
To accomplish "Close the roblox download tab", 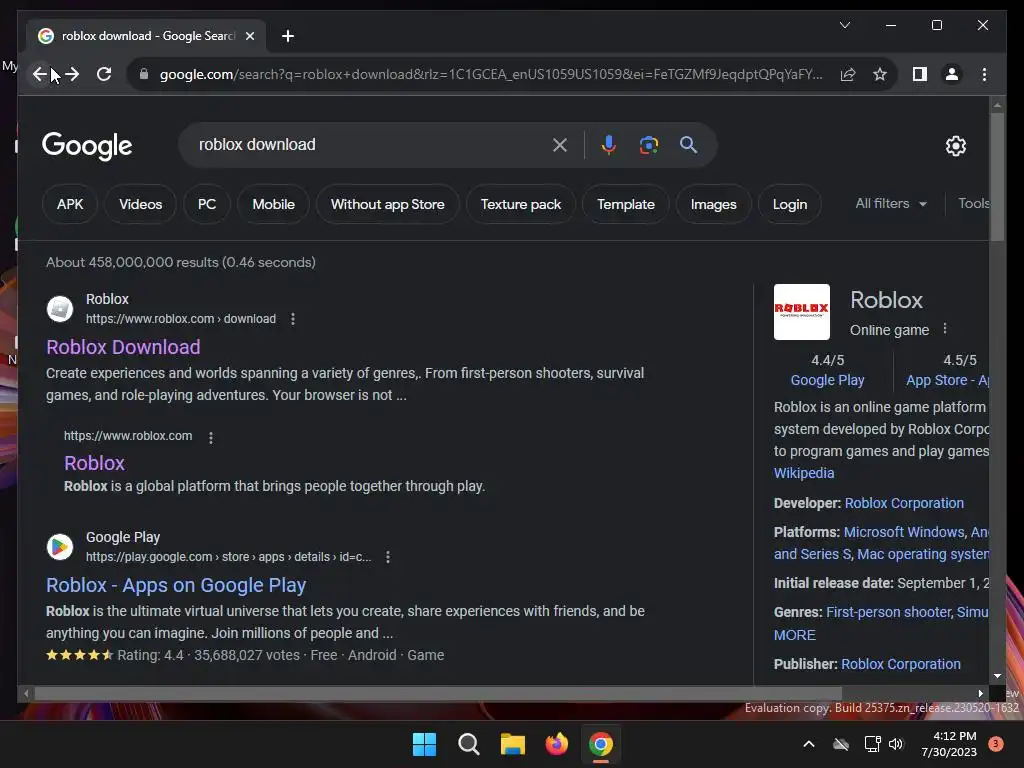I will tap(249, 36).
